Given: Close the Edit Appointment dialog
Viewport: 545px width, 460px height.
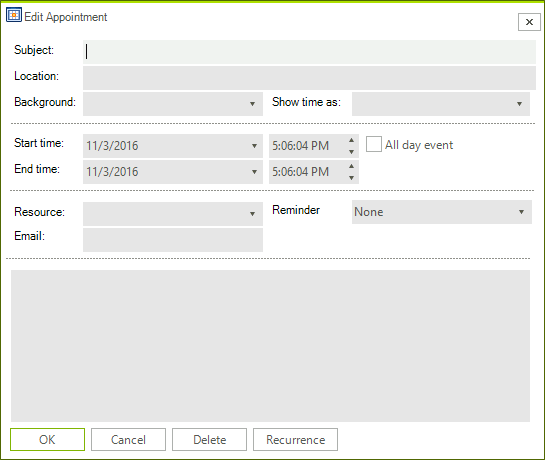Looking at the screenshot, I should (529, 22).
